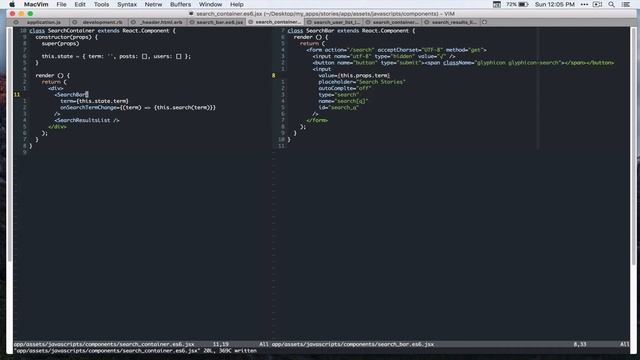Open the calendar menu bar icon
Viewport: 640px width, 360px height.
(x=497, y=4)
